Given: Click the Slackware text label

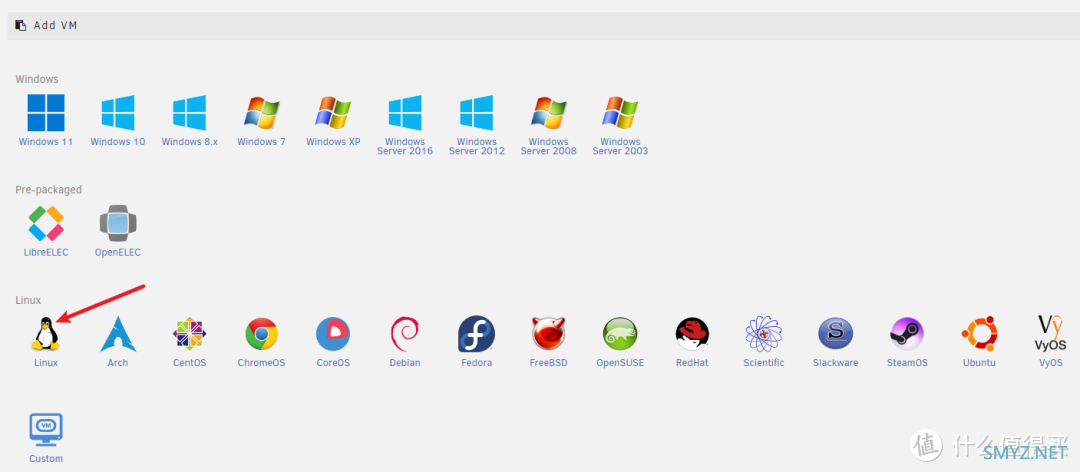Looking at the screenshot, I should click(x=835, y=362).
